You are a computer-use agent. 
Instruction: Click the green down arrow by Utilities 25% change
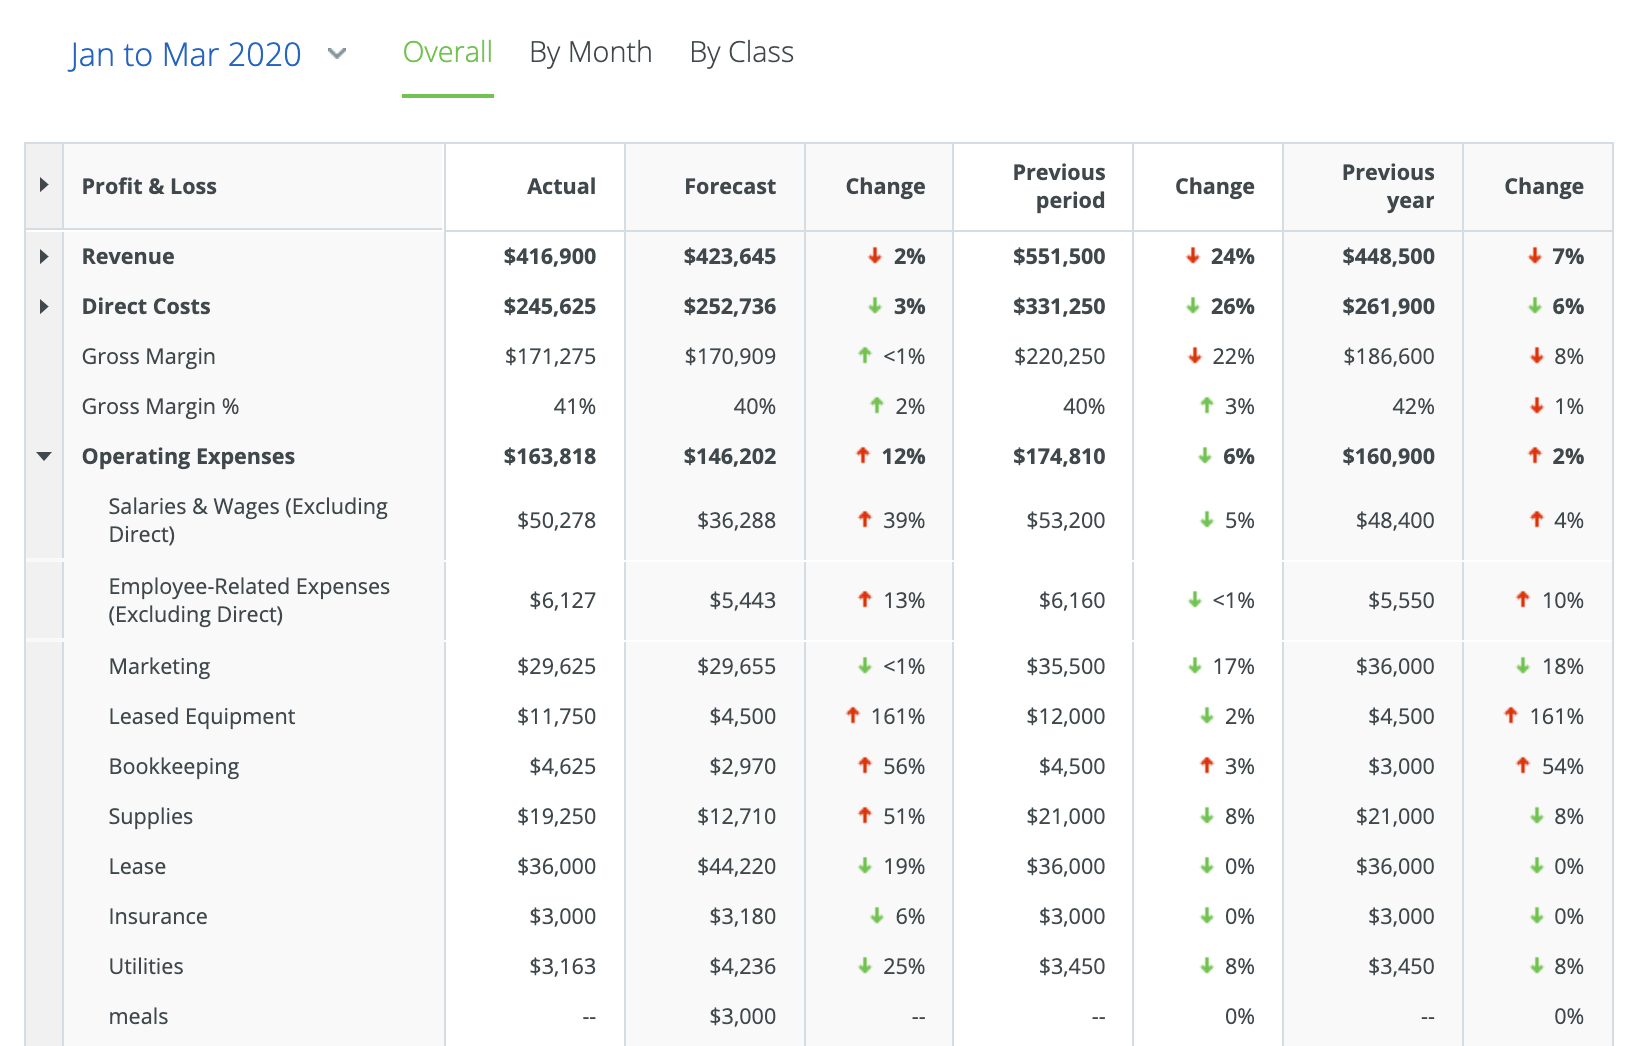(864, 966)
